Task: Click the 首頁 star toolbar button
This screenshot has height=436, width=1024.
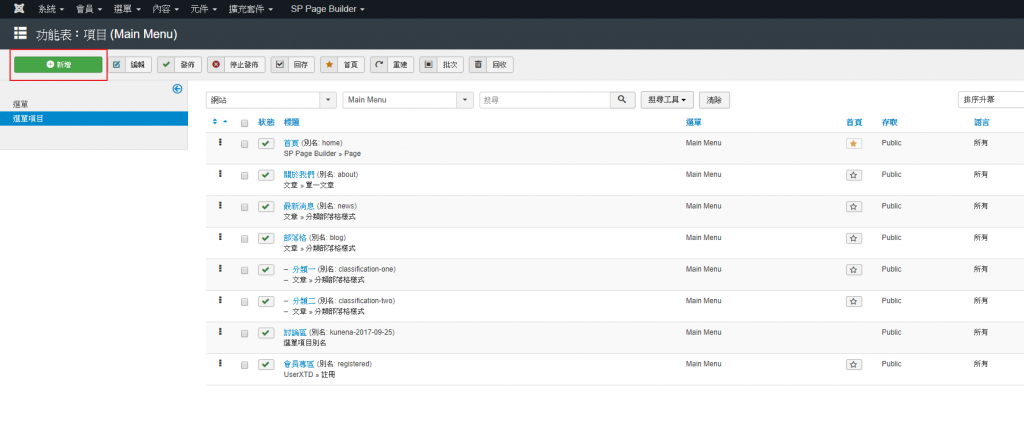Action: [342, 64]
